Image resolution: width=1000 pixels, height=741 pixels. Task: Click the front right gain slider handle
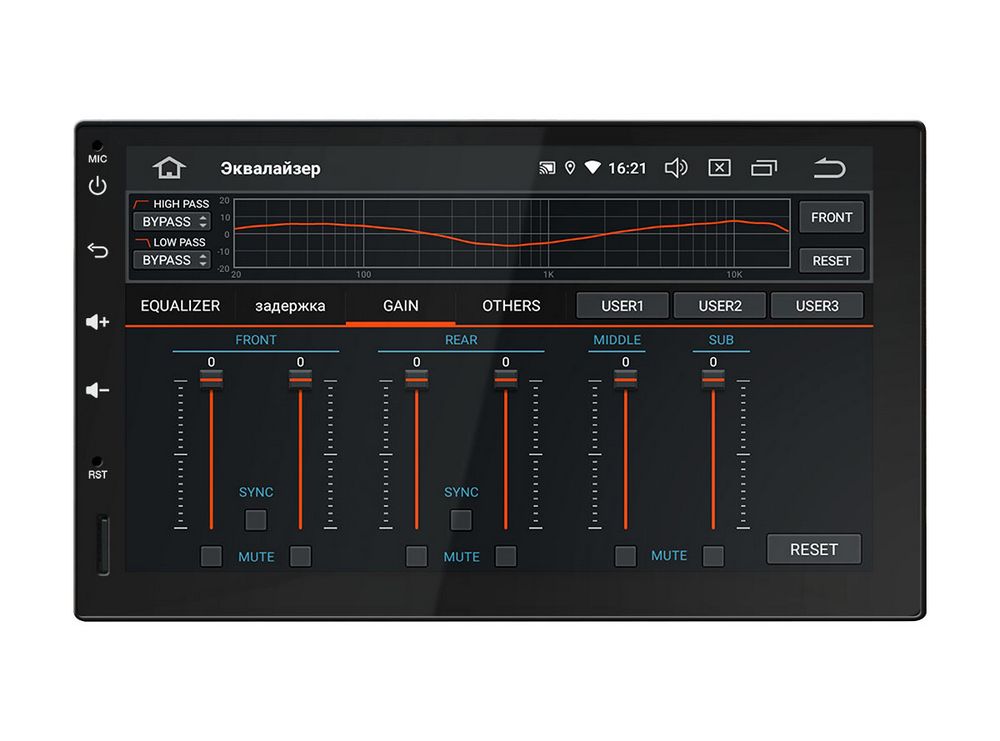tap(300, 380)
